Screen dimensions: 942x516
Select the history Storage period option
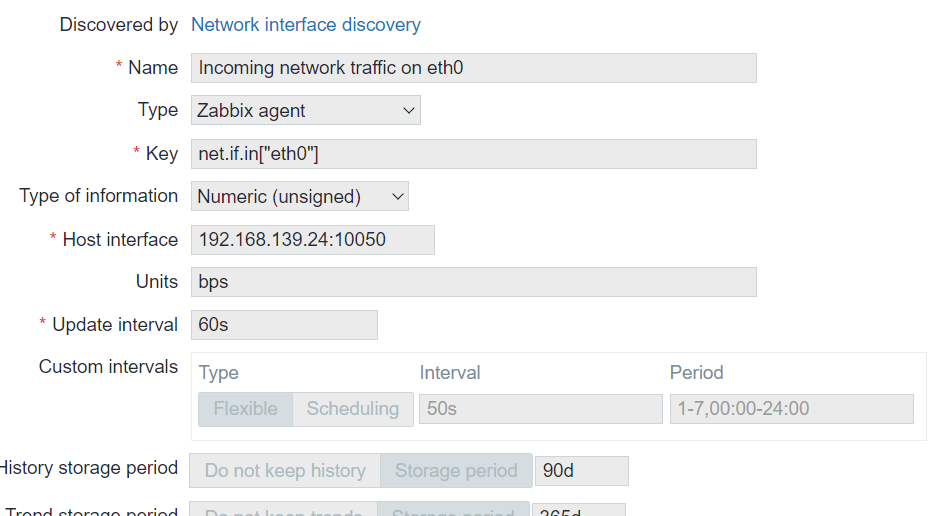456,471
